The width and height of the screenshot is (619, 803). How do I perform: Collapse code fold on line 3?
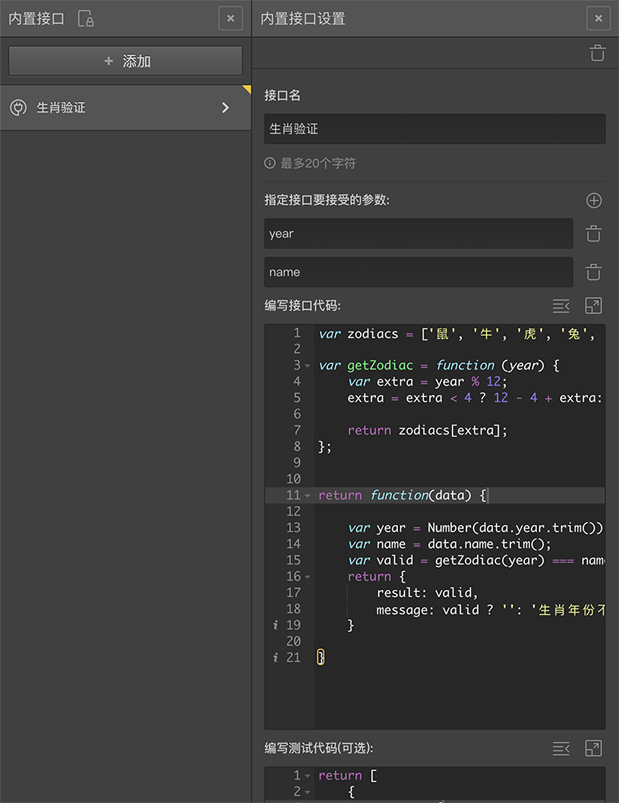tap(308, 366)
